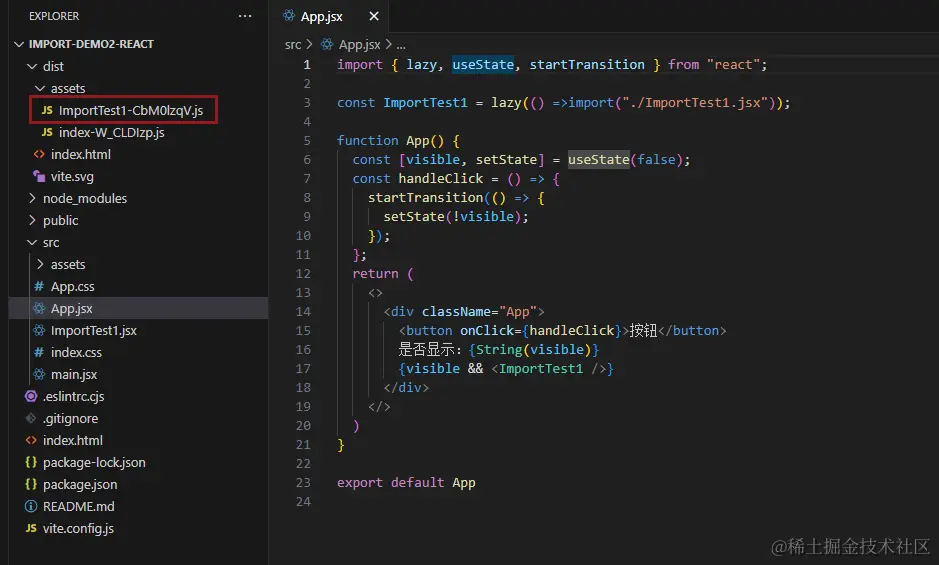Click className="App" attribute on line 14
Viewport: 939px width, 565px height.
479,312
